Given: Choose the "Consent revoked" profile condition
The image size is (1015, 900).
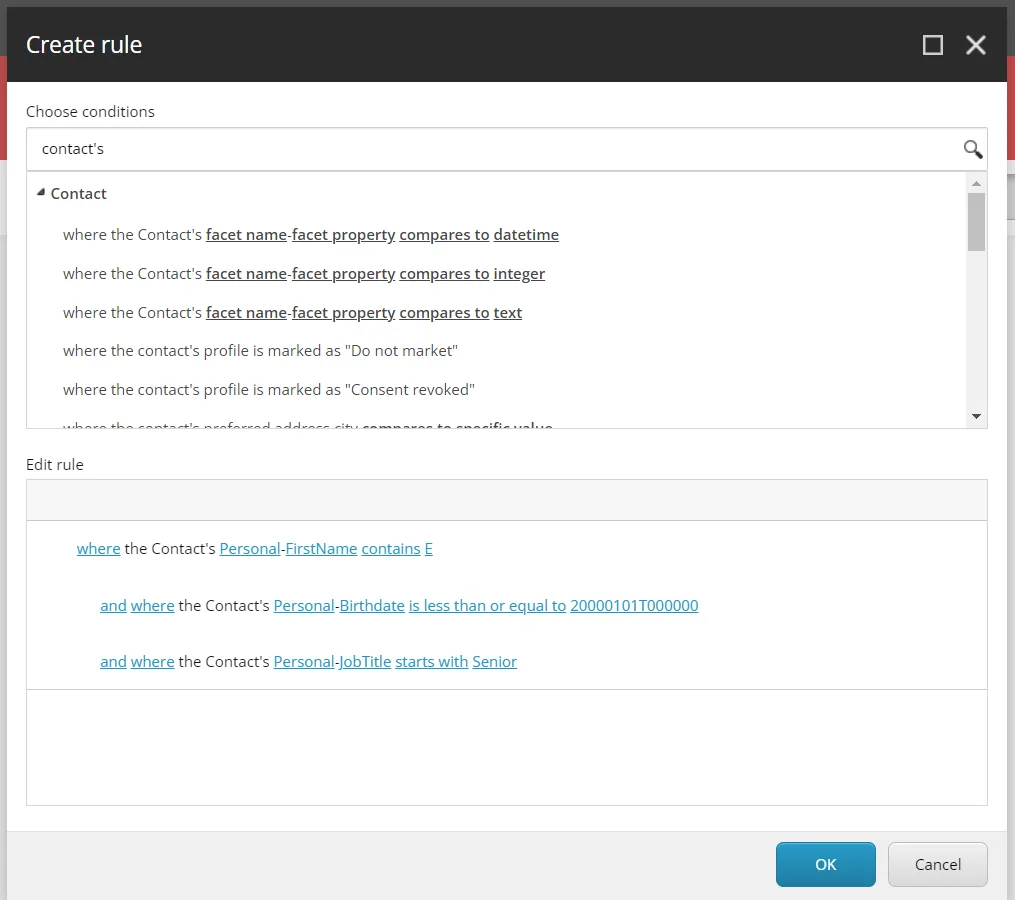Looking at the screenshot, I should tap(269, 390).
